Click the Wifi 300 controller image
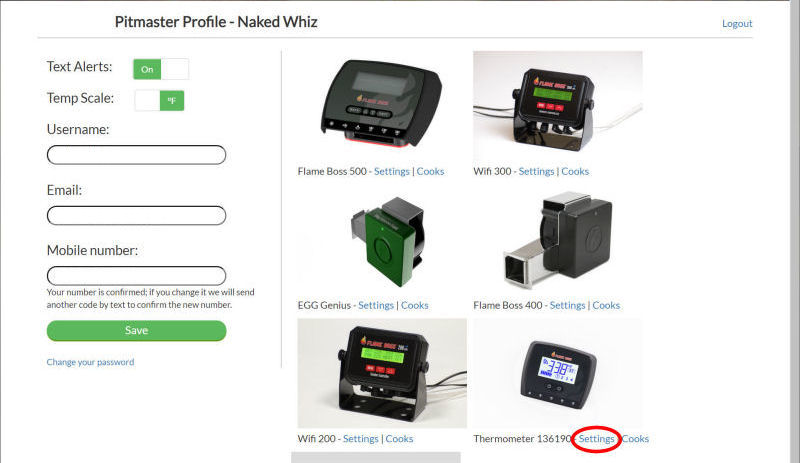This screenshot has height=463, width=800. tap(558, 105)
